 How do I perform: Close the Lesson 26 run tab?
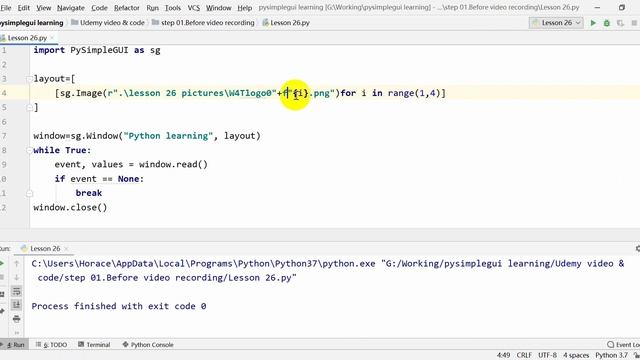tap(66, 249)
